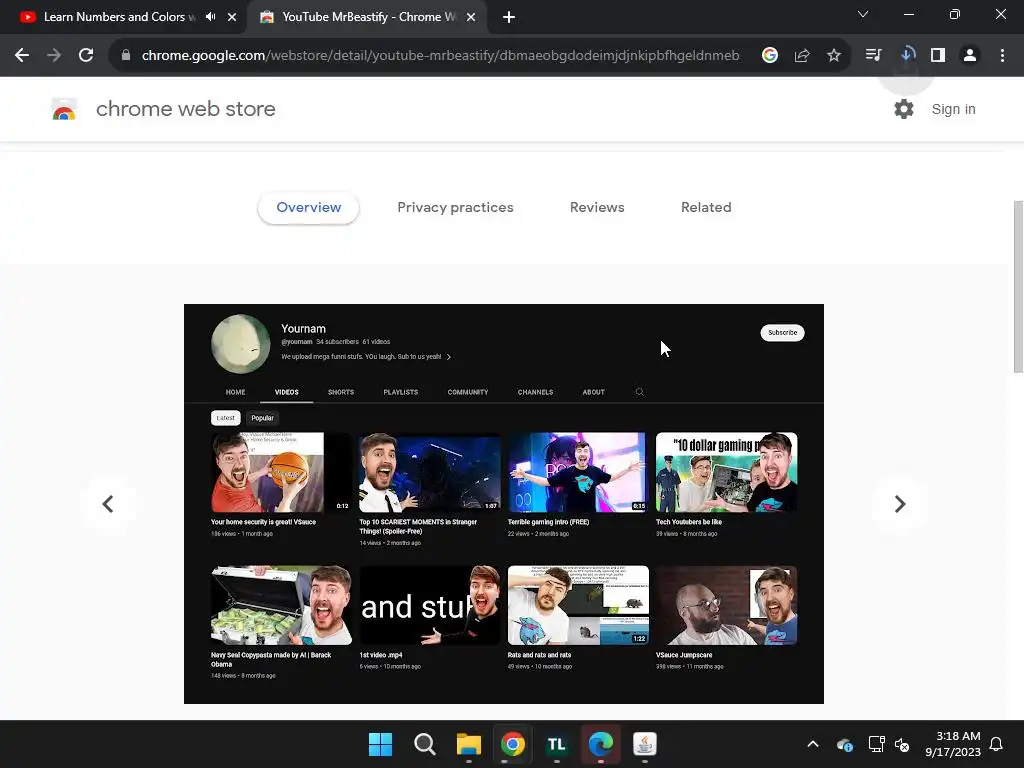
Task: Open the TL app from taskbar
Action: [556, 744]
